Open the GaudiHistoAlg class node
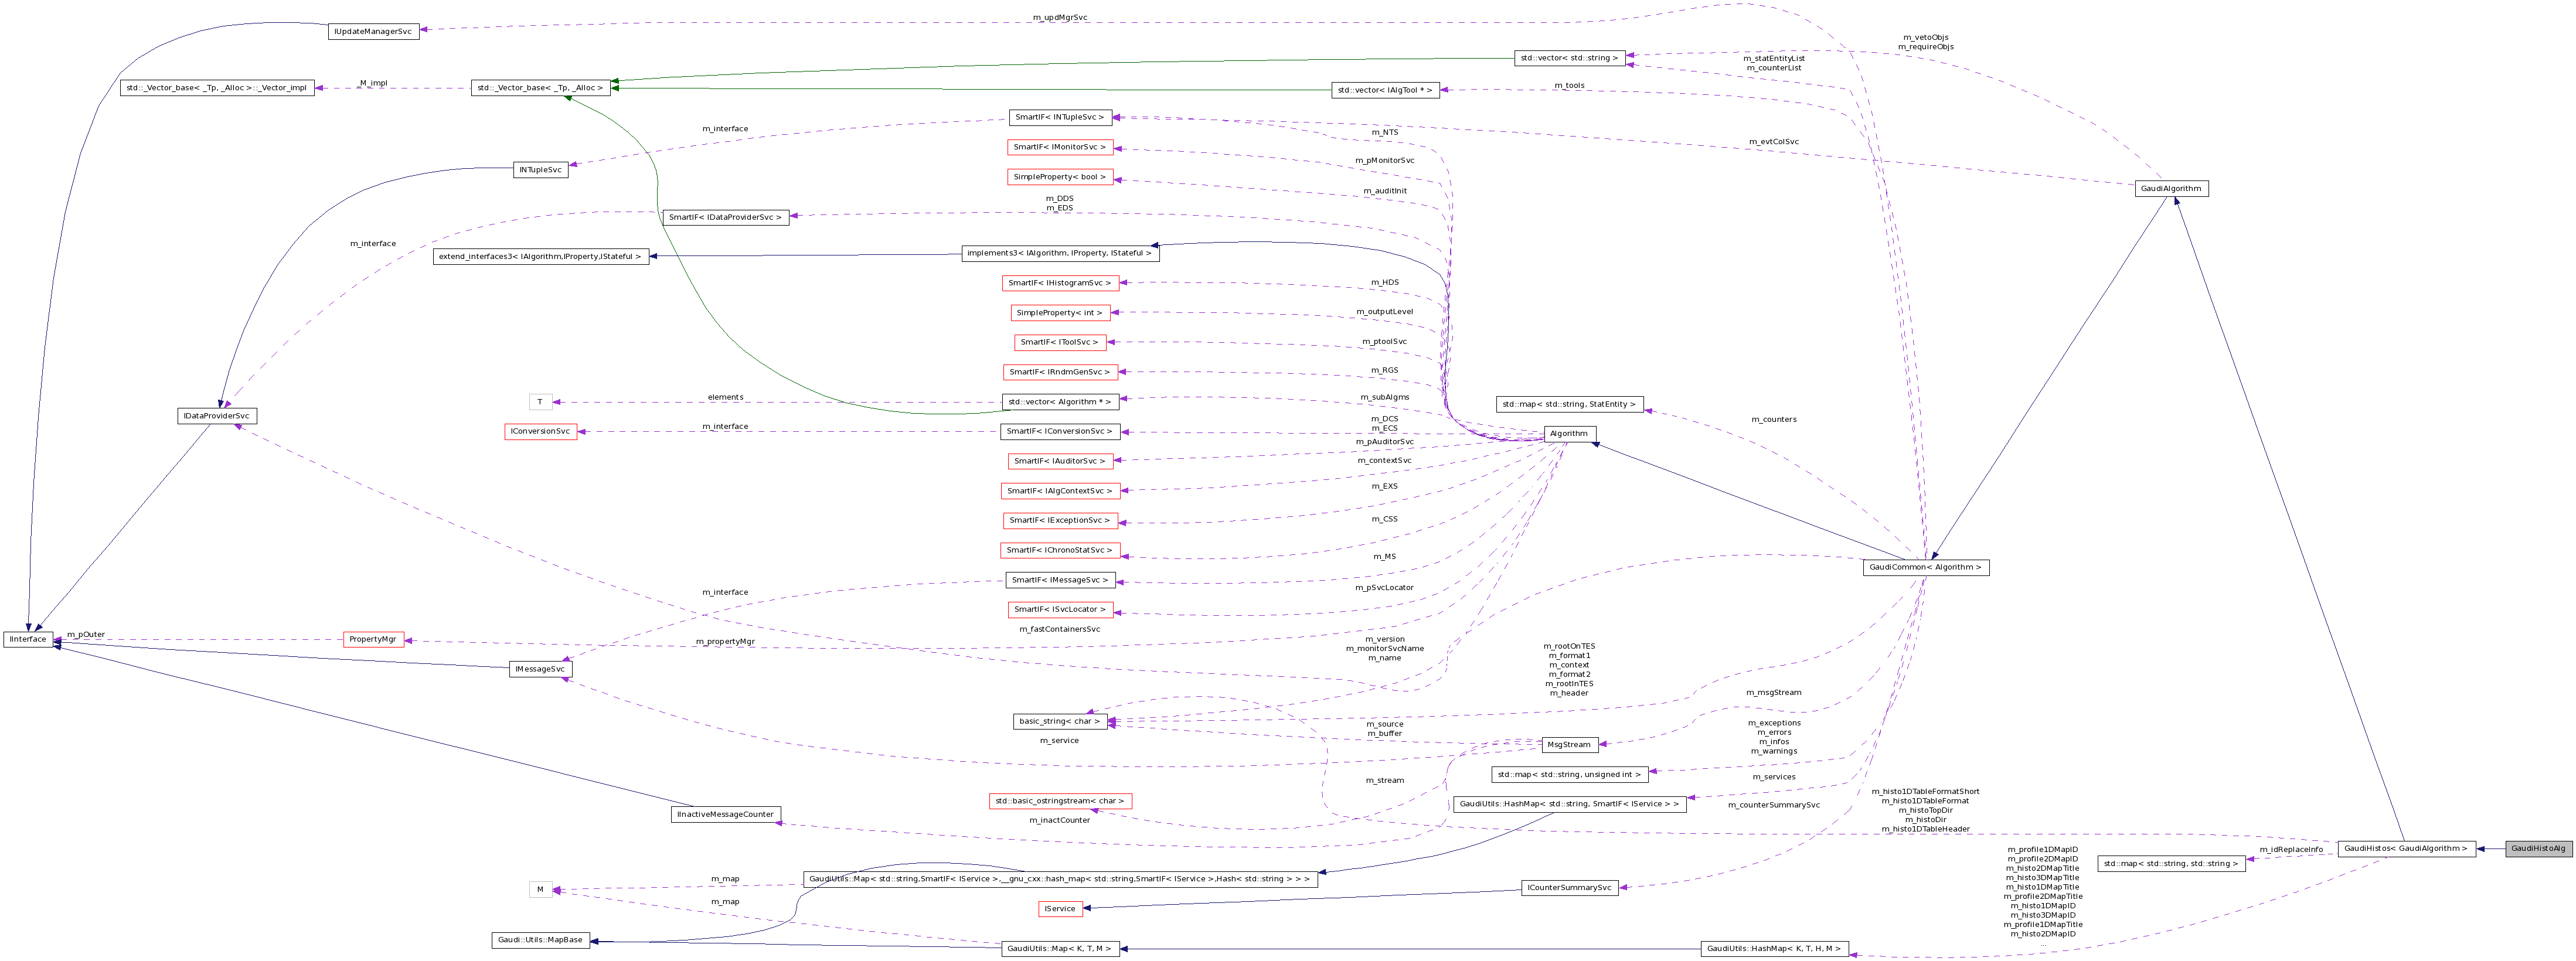The width and height of the screenshot is (2576, 961). [x=2535, y=849]
